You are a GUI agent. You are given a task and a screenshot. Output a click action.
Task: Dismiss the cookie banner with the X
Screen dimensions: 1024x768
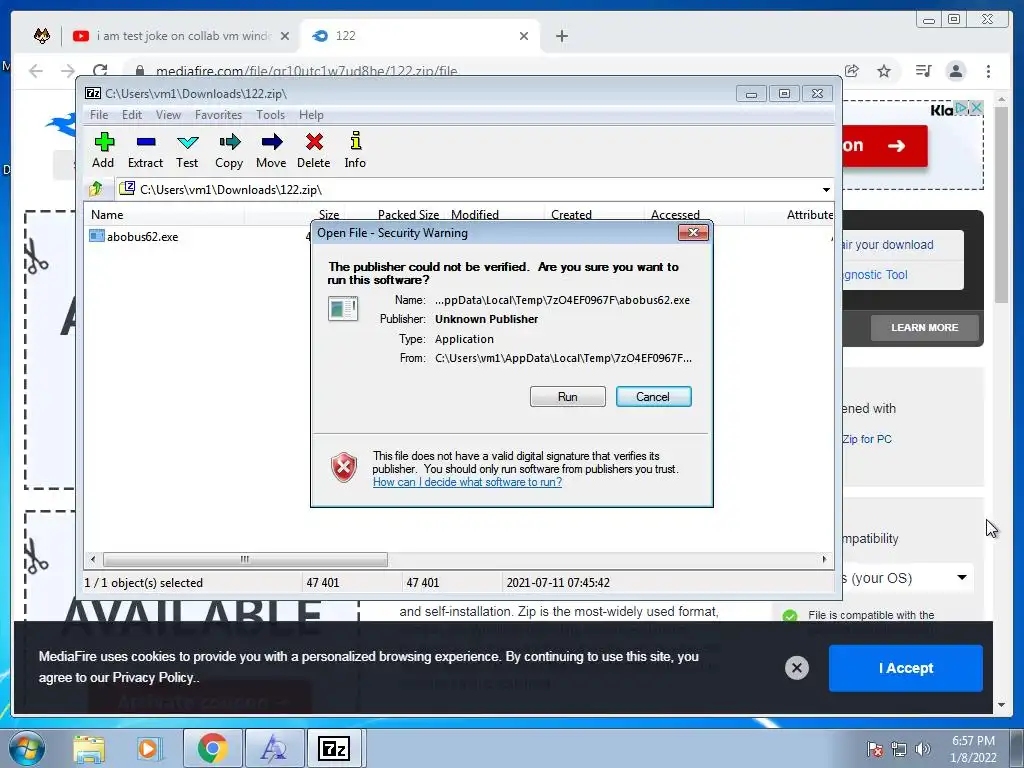click(x=797, y=667)
